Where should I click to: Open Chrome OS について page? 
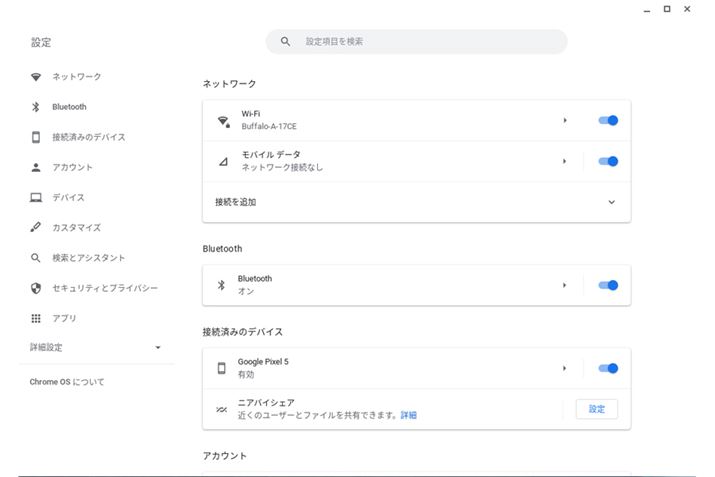point(67,382)
